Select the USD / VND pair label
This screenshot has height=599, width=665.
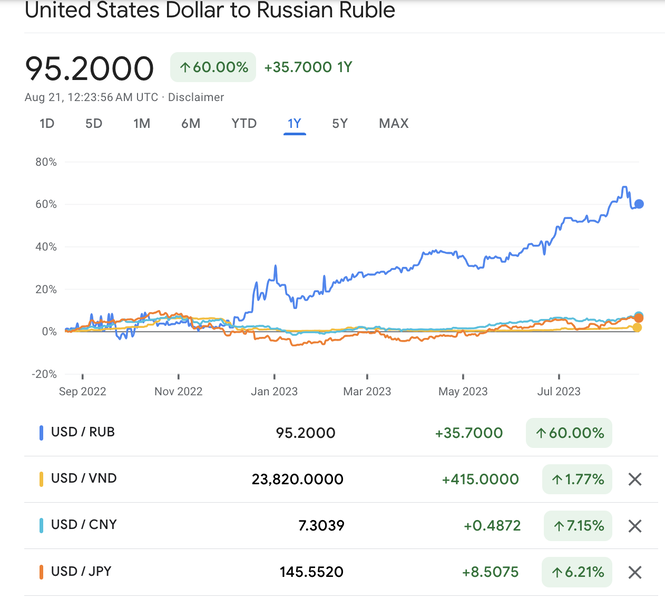click(84, 479)
